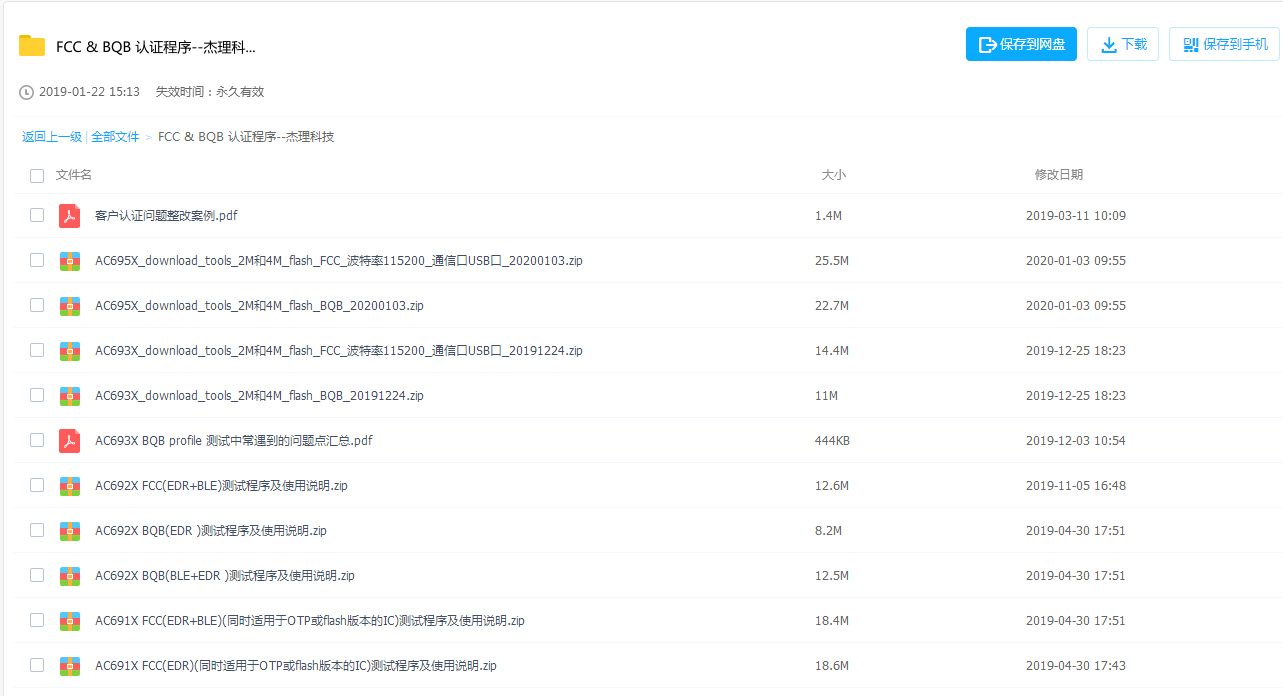This screenshot has height=696, width=1283.
Task: Tick the checkbox for AC693X FCC 20191224 zip
Action: (37, 350)
